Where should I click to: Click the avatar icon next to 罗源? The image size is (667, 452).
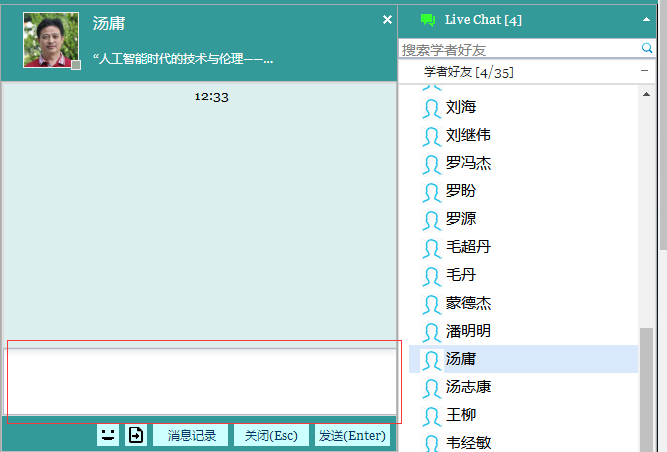(x=431, y=219)
